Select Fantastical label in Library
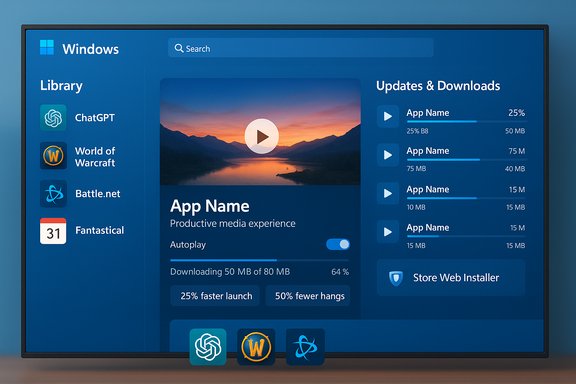This screenshot has width=576, height=384. pyautogui.click(x=100, y=230)
